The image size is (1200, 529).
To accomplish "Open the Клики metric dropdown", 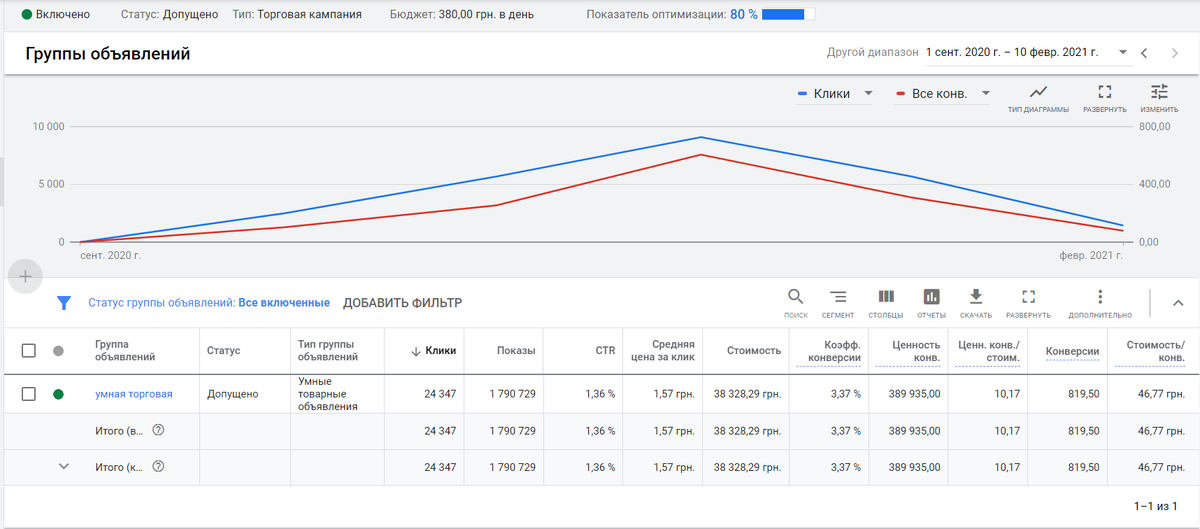I will tap(868, 93).
